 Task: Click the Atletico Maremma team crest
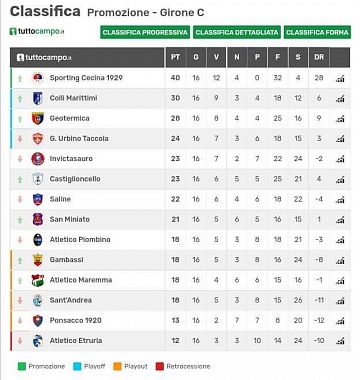click(38, 280)
